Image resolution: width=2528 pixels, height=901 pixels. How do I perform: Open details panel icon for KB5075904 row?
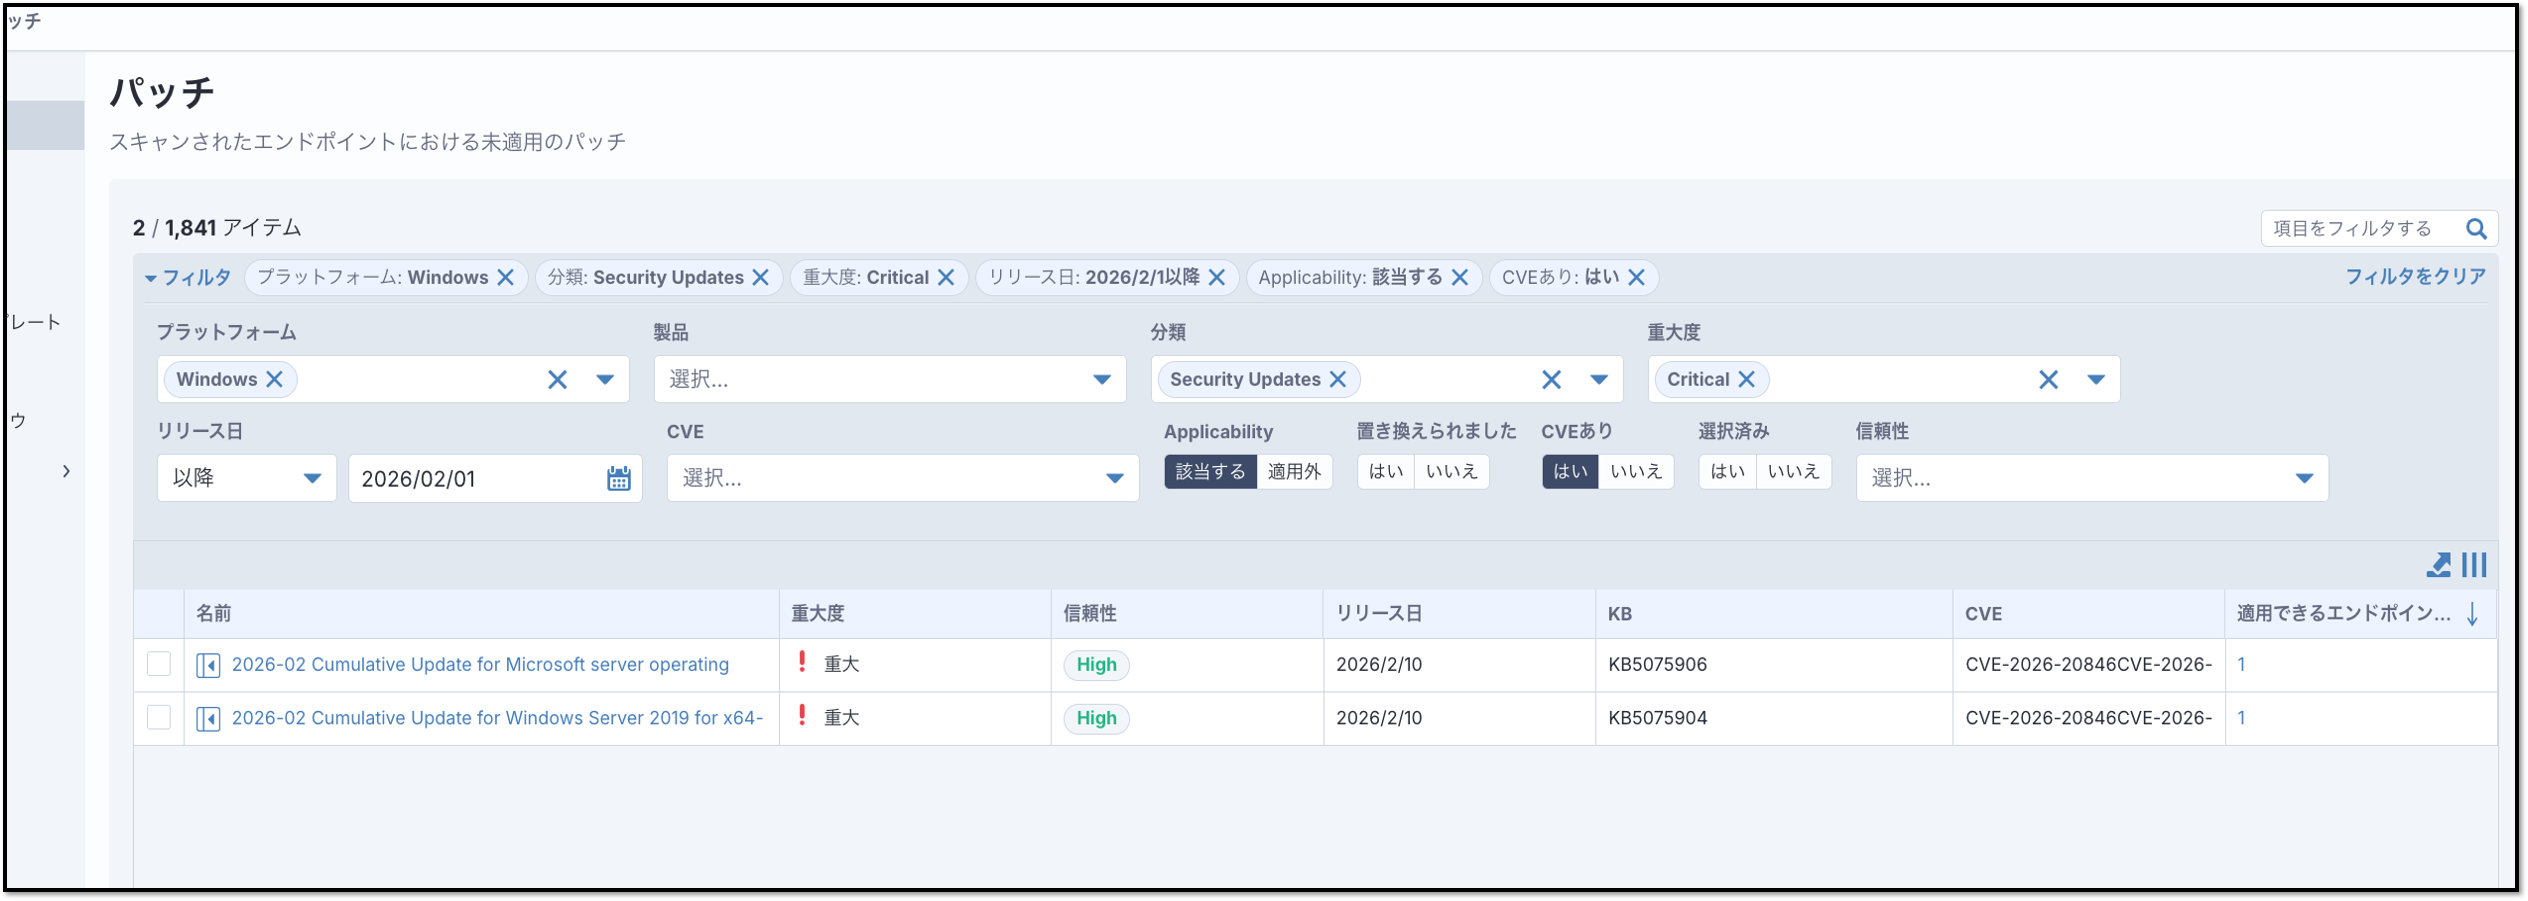208,719
